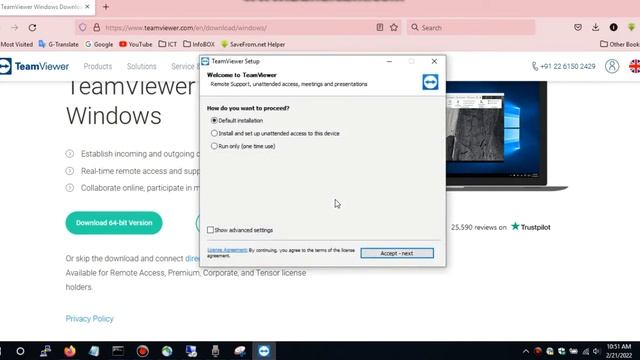This screenshot has width=640, height=360.
Task: Close the TeamViewer Setup dialog
Action: (x=434, y=61)
